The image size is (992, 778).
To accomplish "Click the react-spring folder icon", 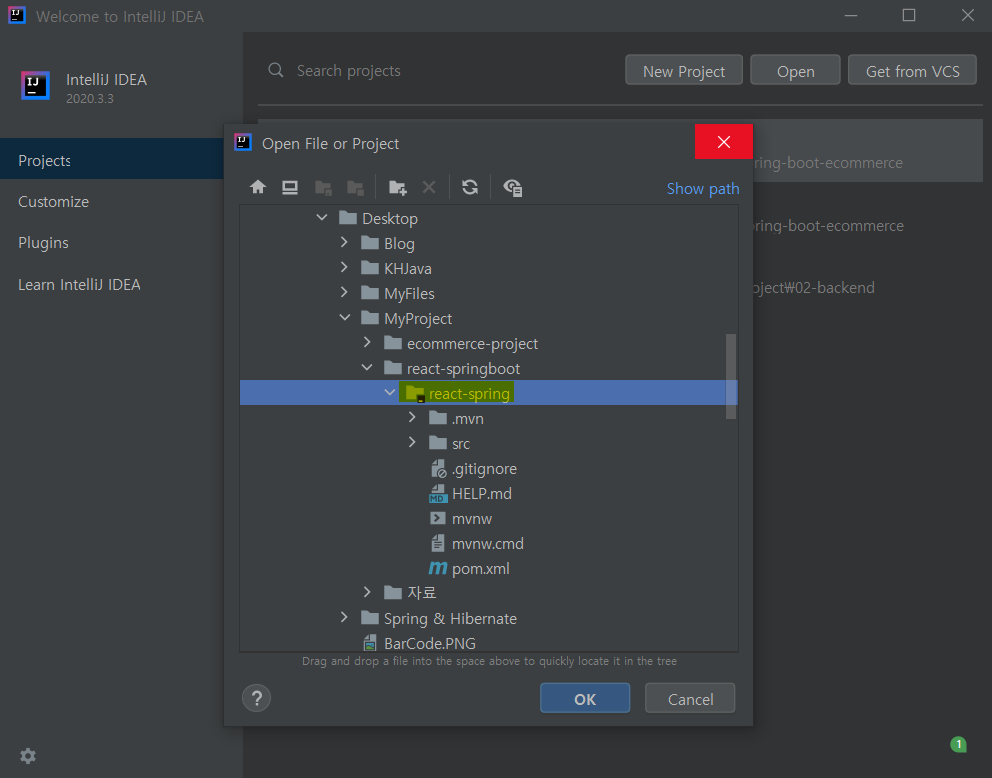I will [x=415, y=393].
